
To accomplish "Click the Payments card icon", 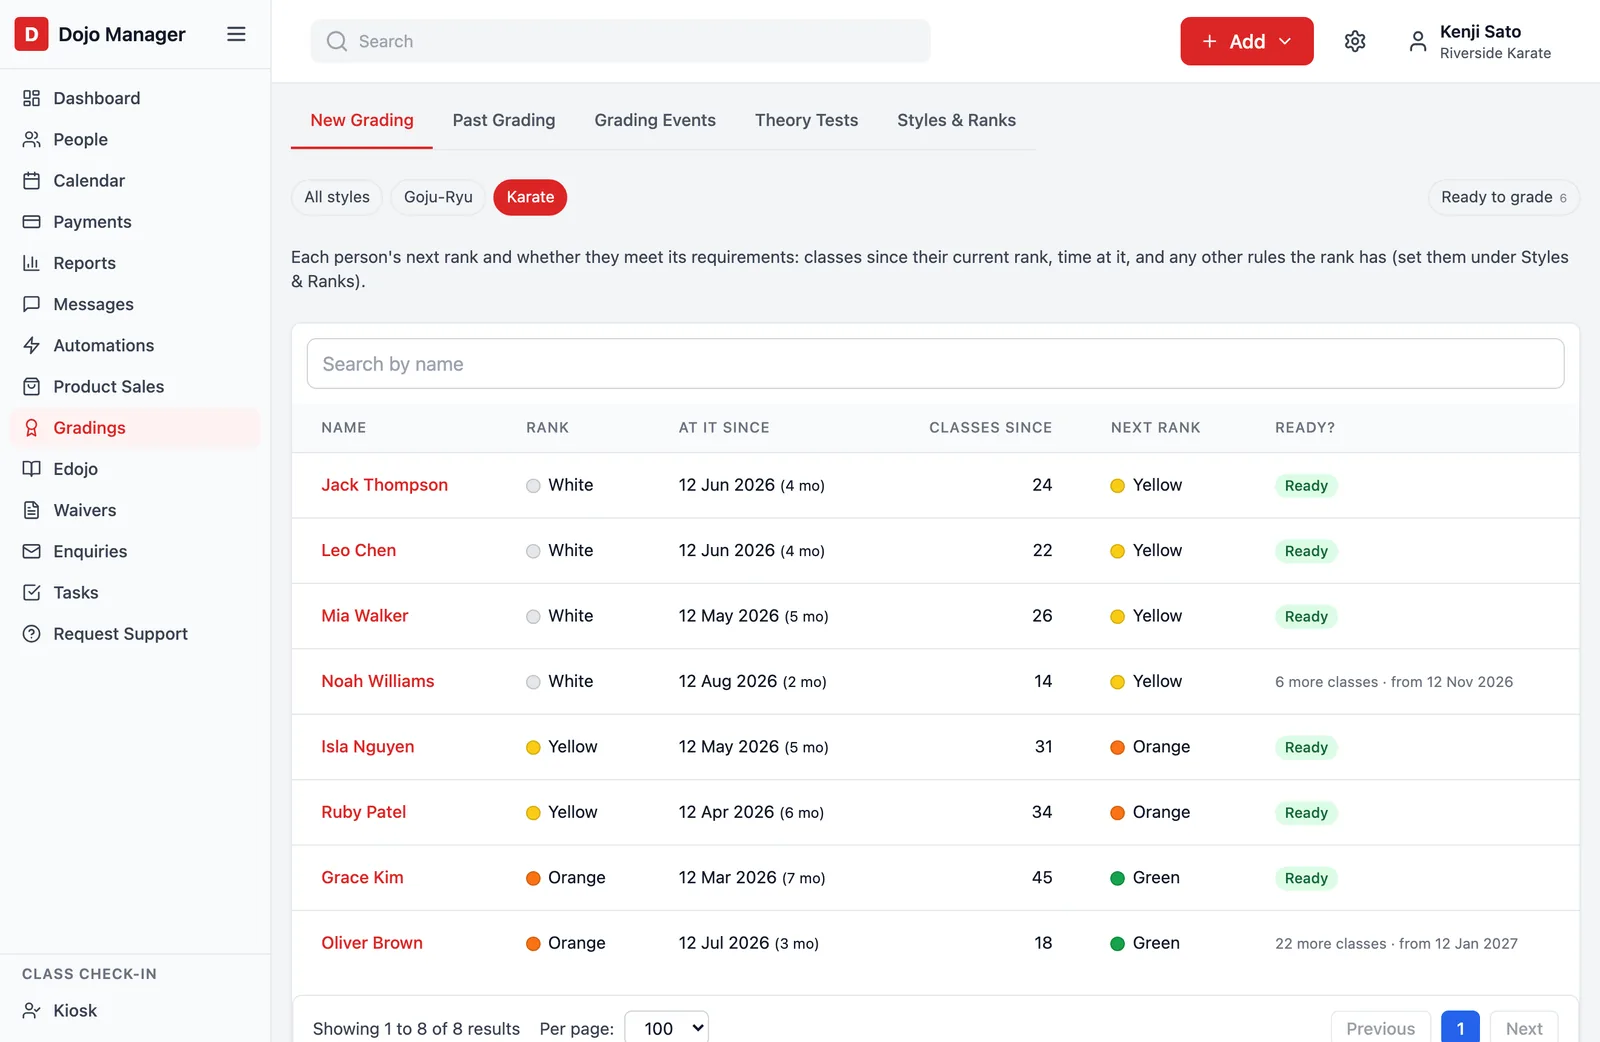I will pyautogui.click(x=32, y=221).
